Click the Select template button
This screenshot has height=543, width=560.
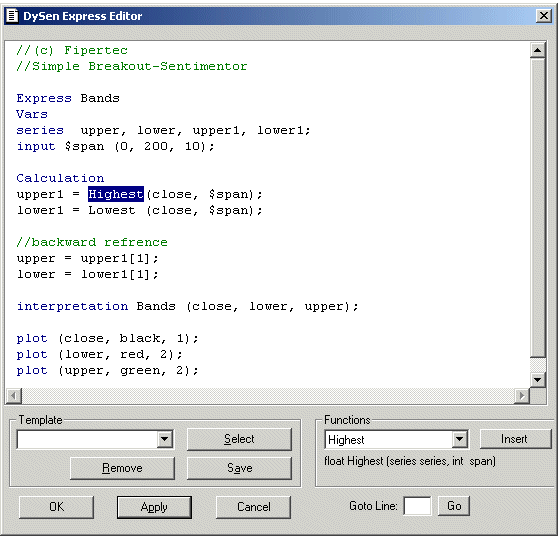pos(239,439)
